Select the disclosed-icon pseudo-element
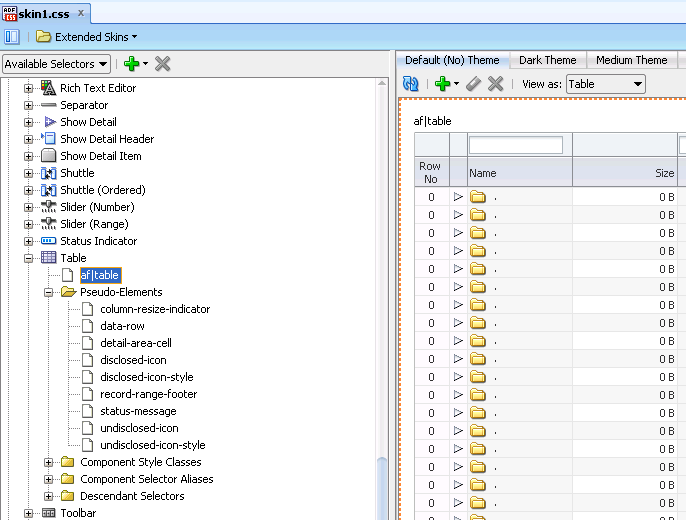686x520 pixels. point(133,360)
